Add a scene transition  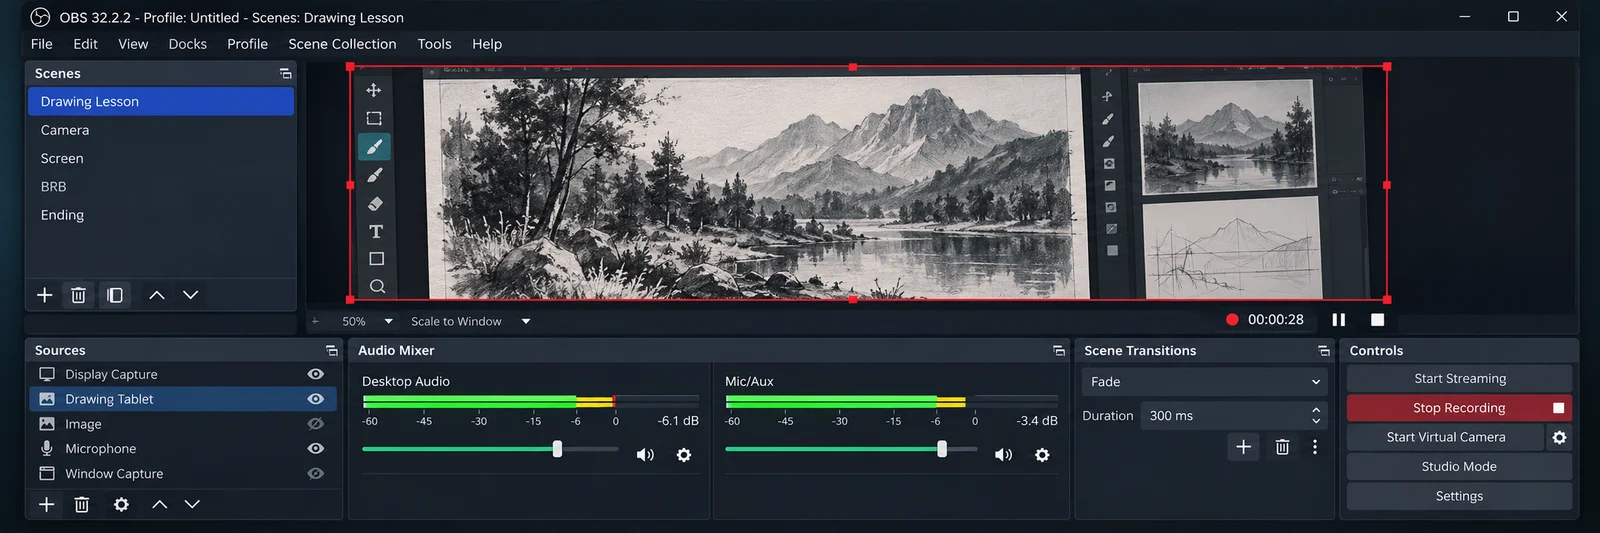[x=1243, y=447]
